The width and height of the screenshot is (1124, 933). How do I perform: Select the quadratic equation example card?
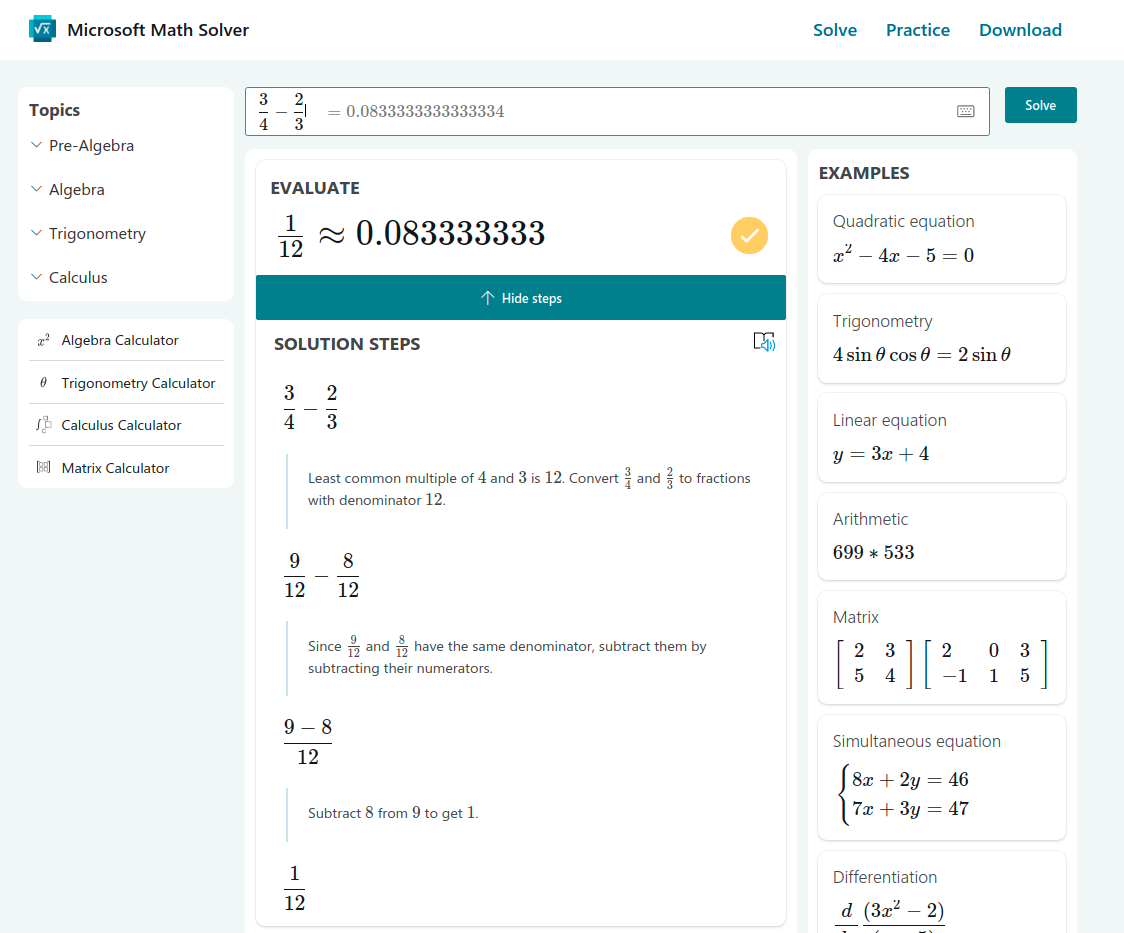click(941, 238)
